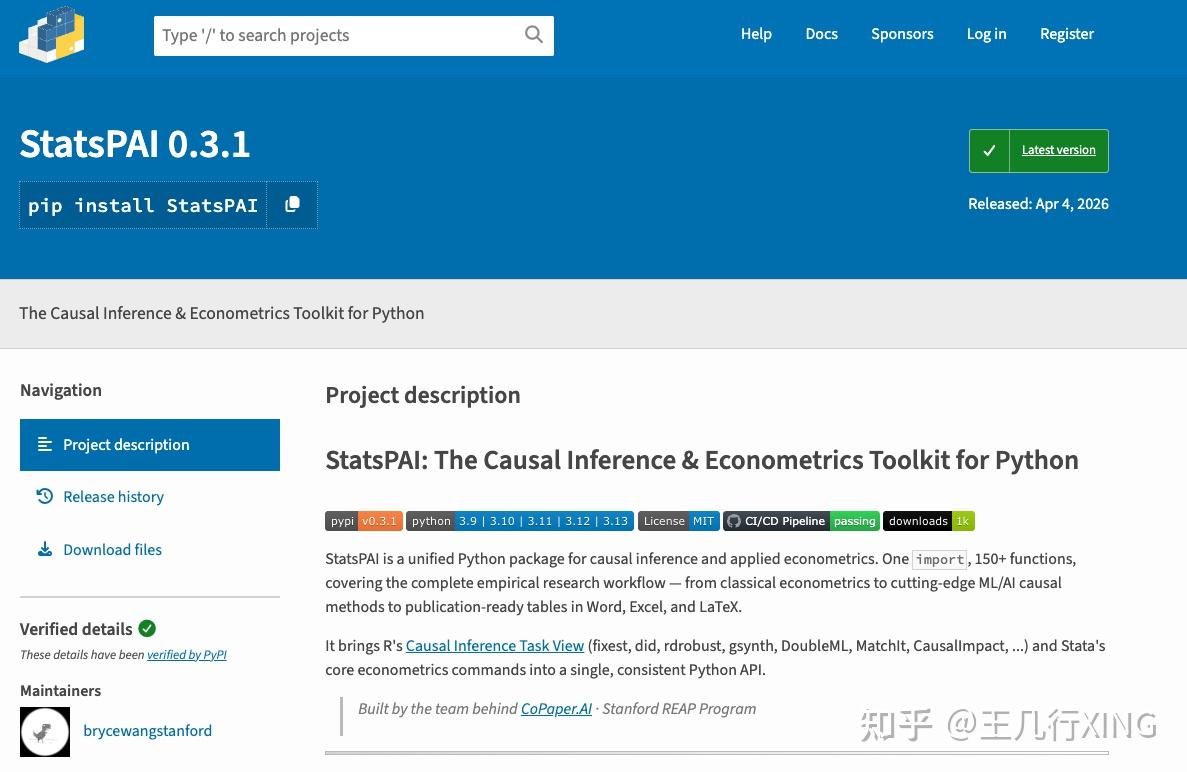Click the pypi v0.3.1 badge
Screen dimensions: 1187x772
[x=363, y=521]
